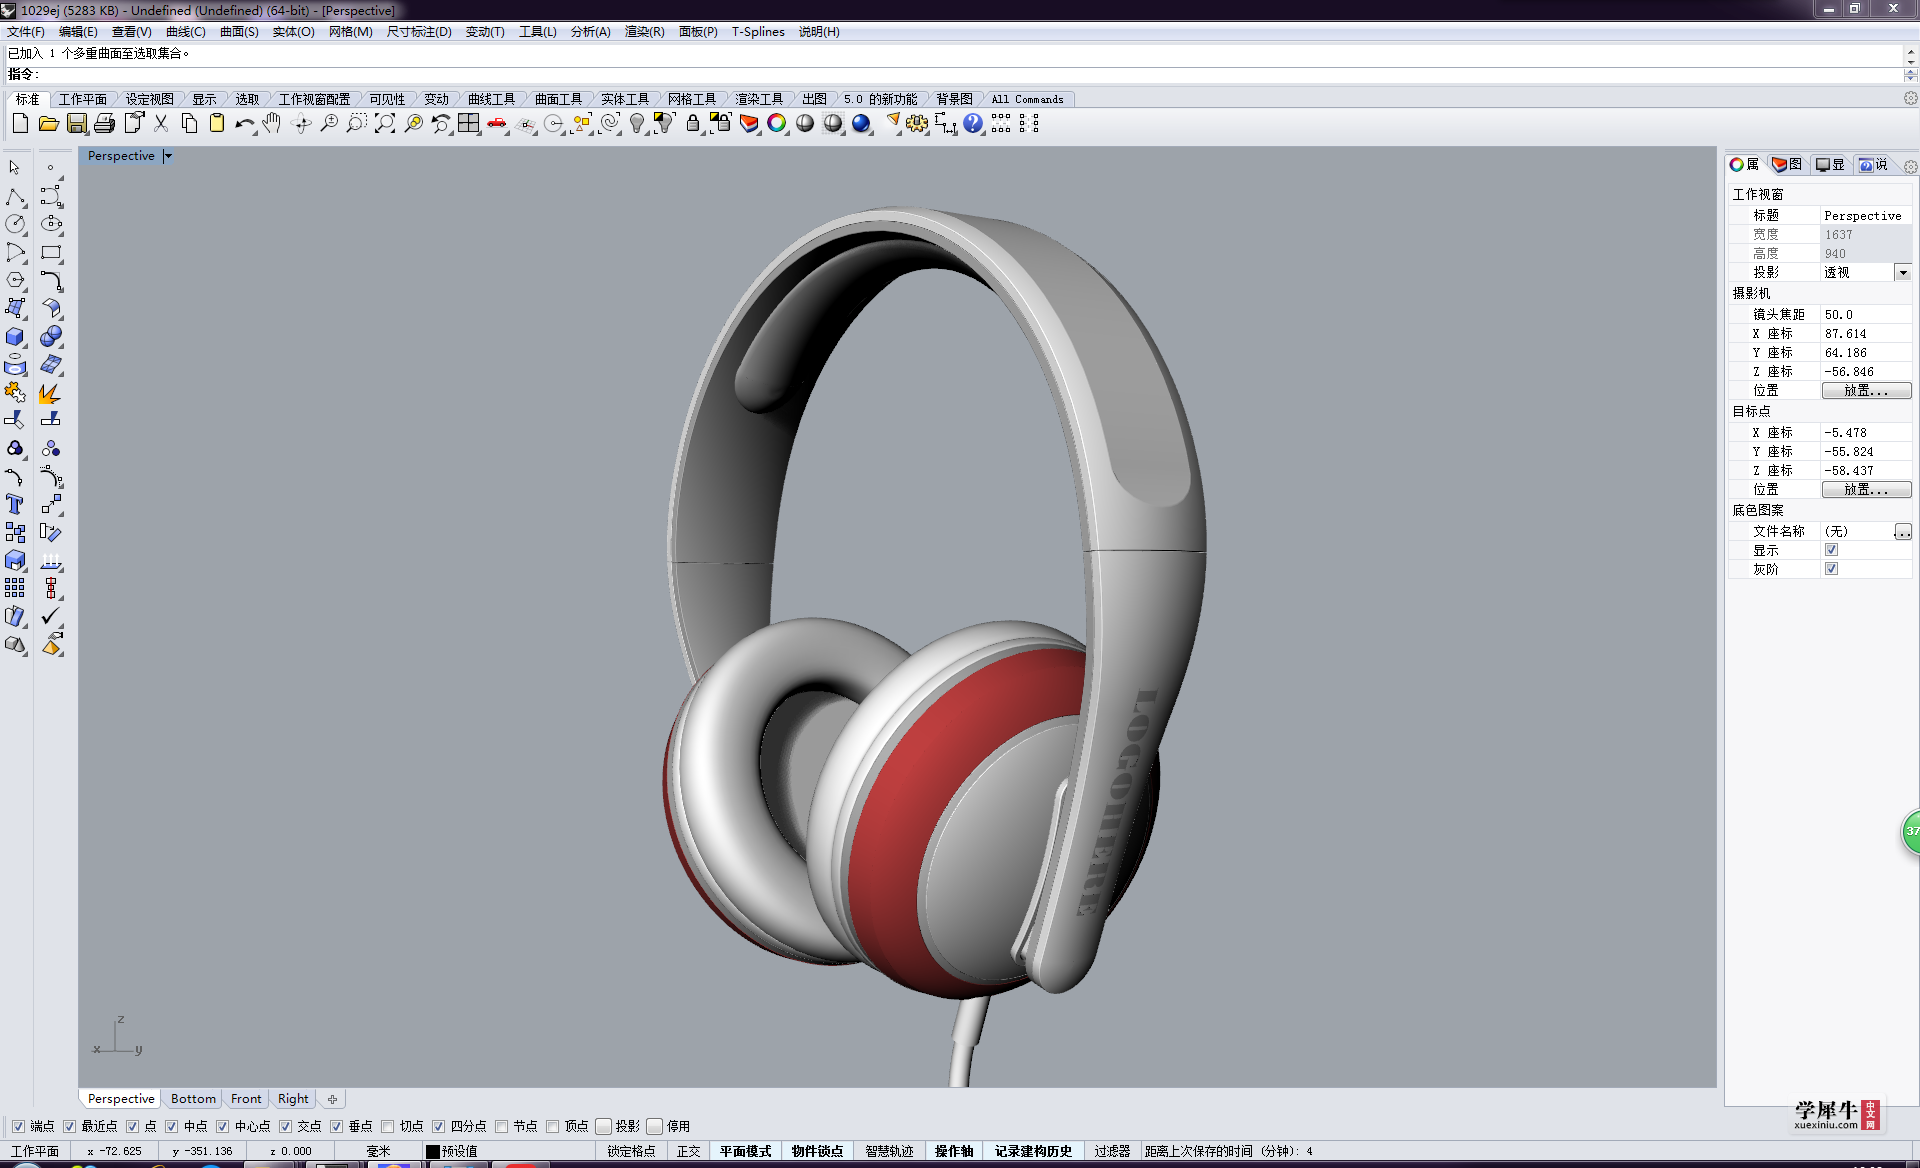This screenshot has height=1168, width=1920.
Task: Switch to the 曲线工具 toolbar tab
Action: 492,99
